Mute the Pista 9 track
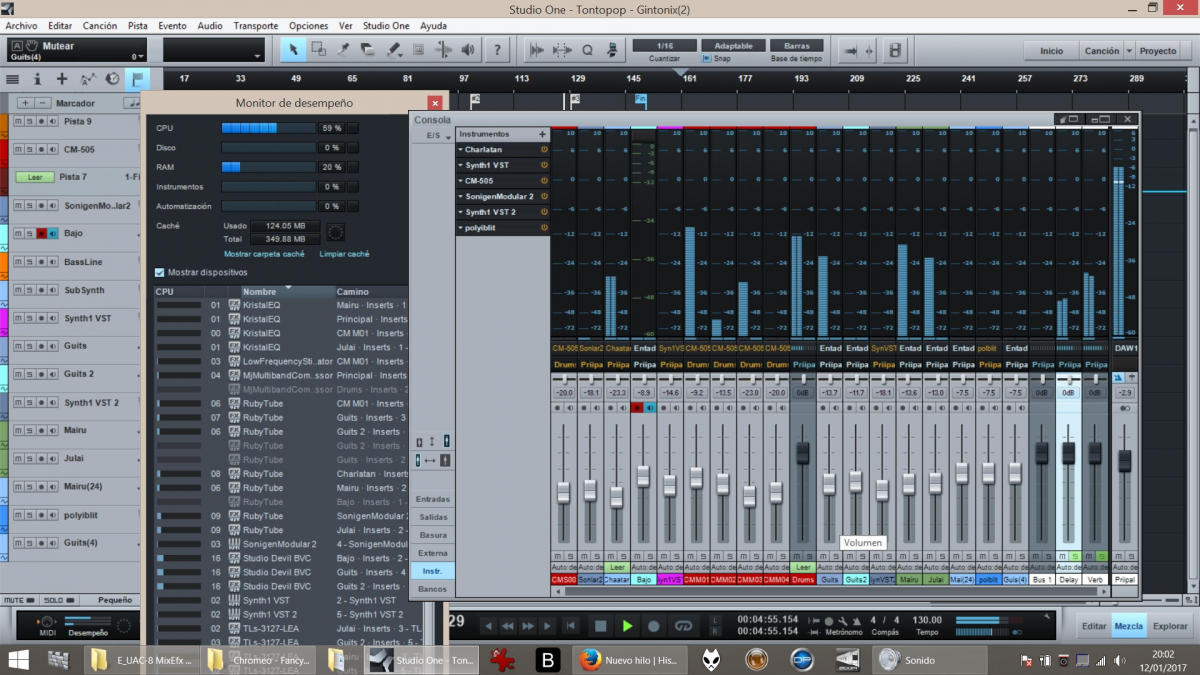Image resolution: width=1200 pixels, height=675 pixels. (17, 121)
